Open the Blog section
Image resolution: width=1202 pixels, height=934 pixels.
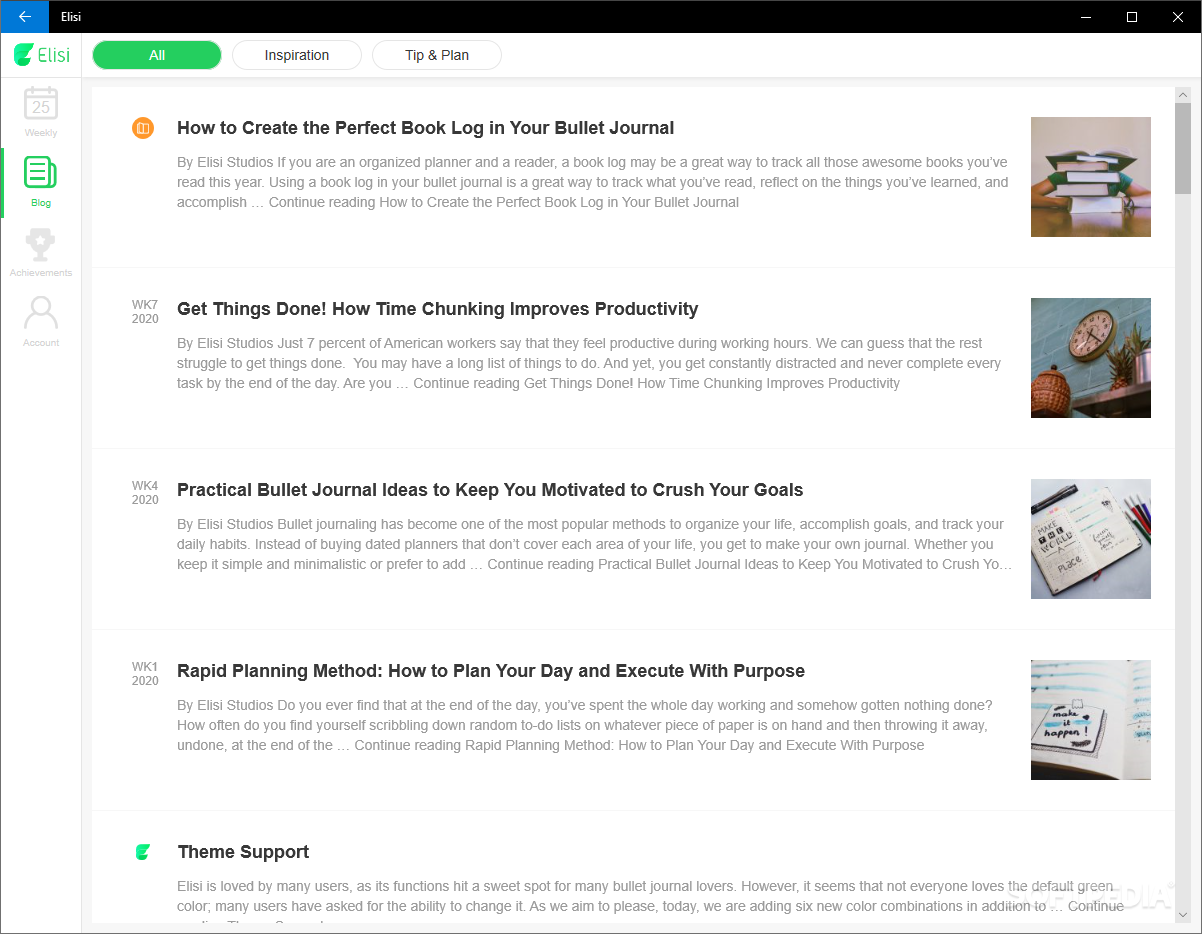41,182
